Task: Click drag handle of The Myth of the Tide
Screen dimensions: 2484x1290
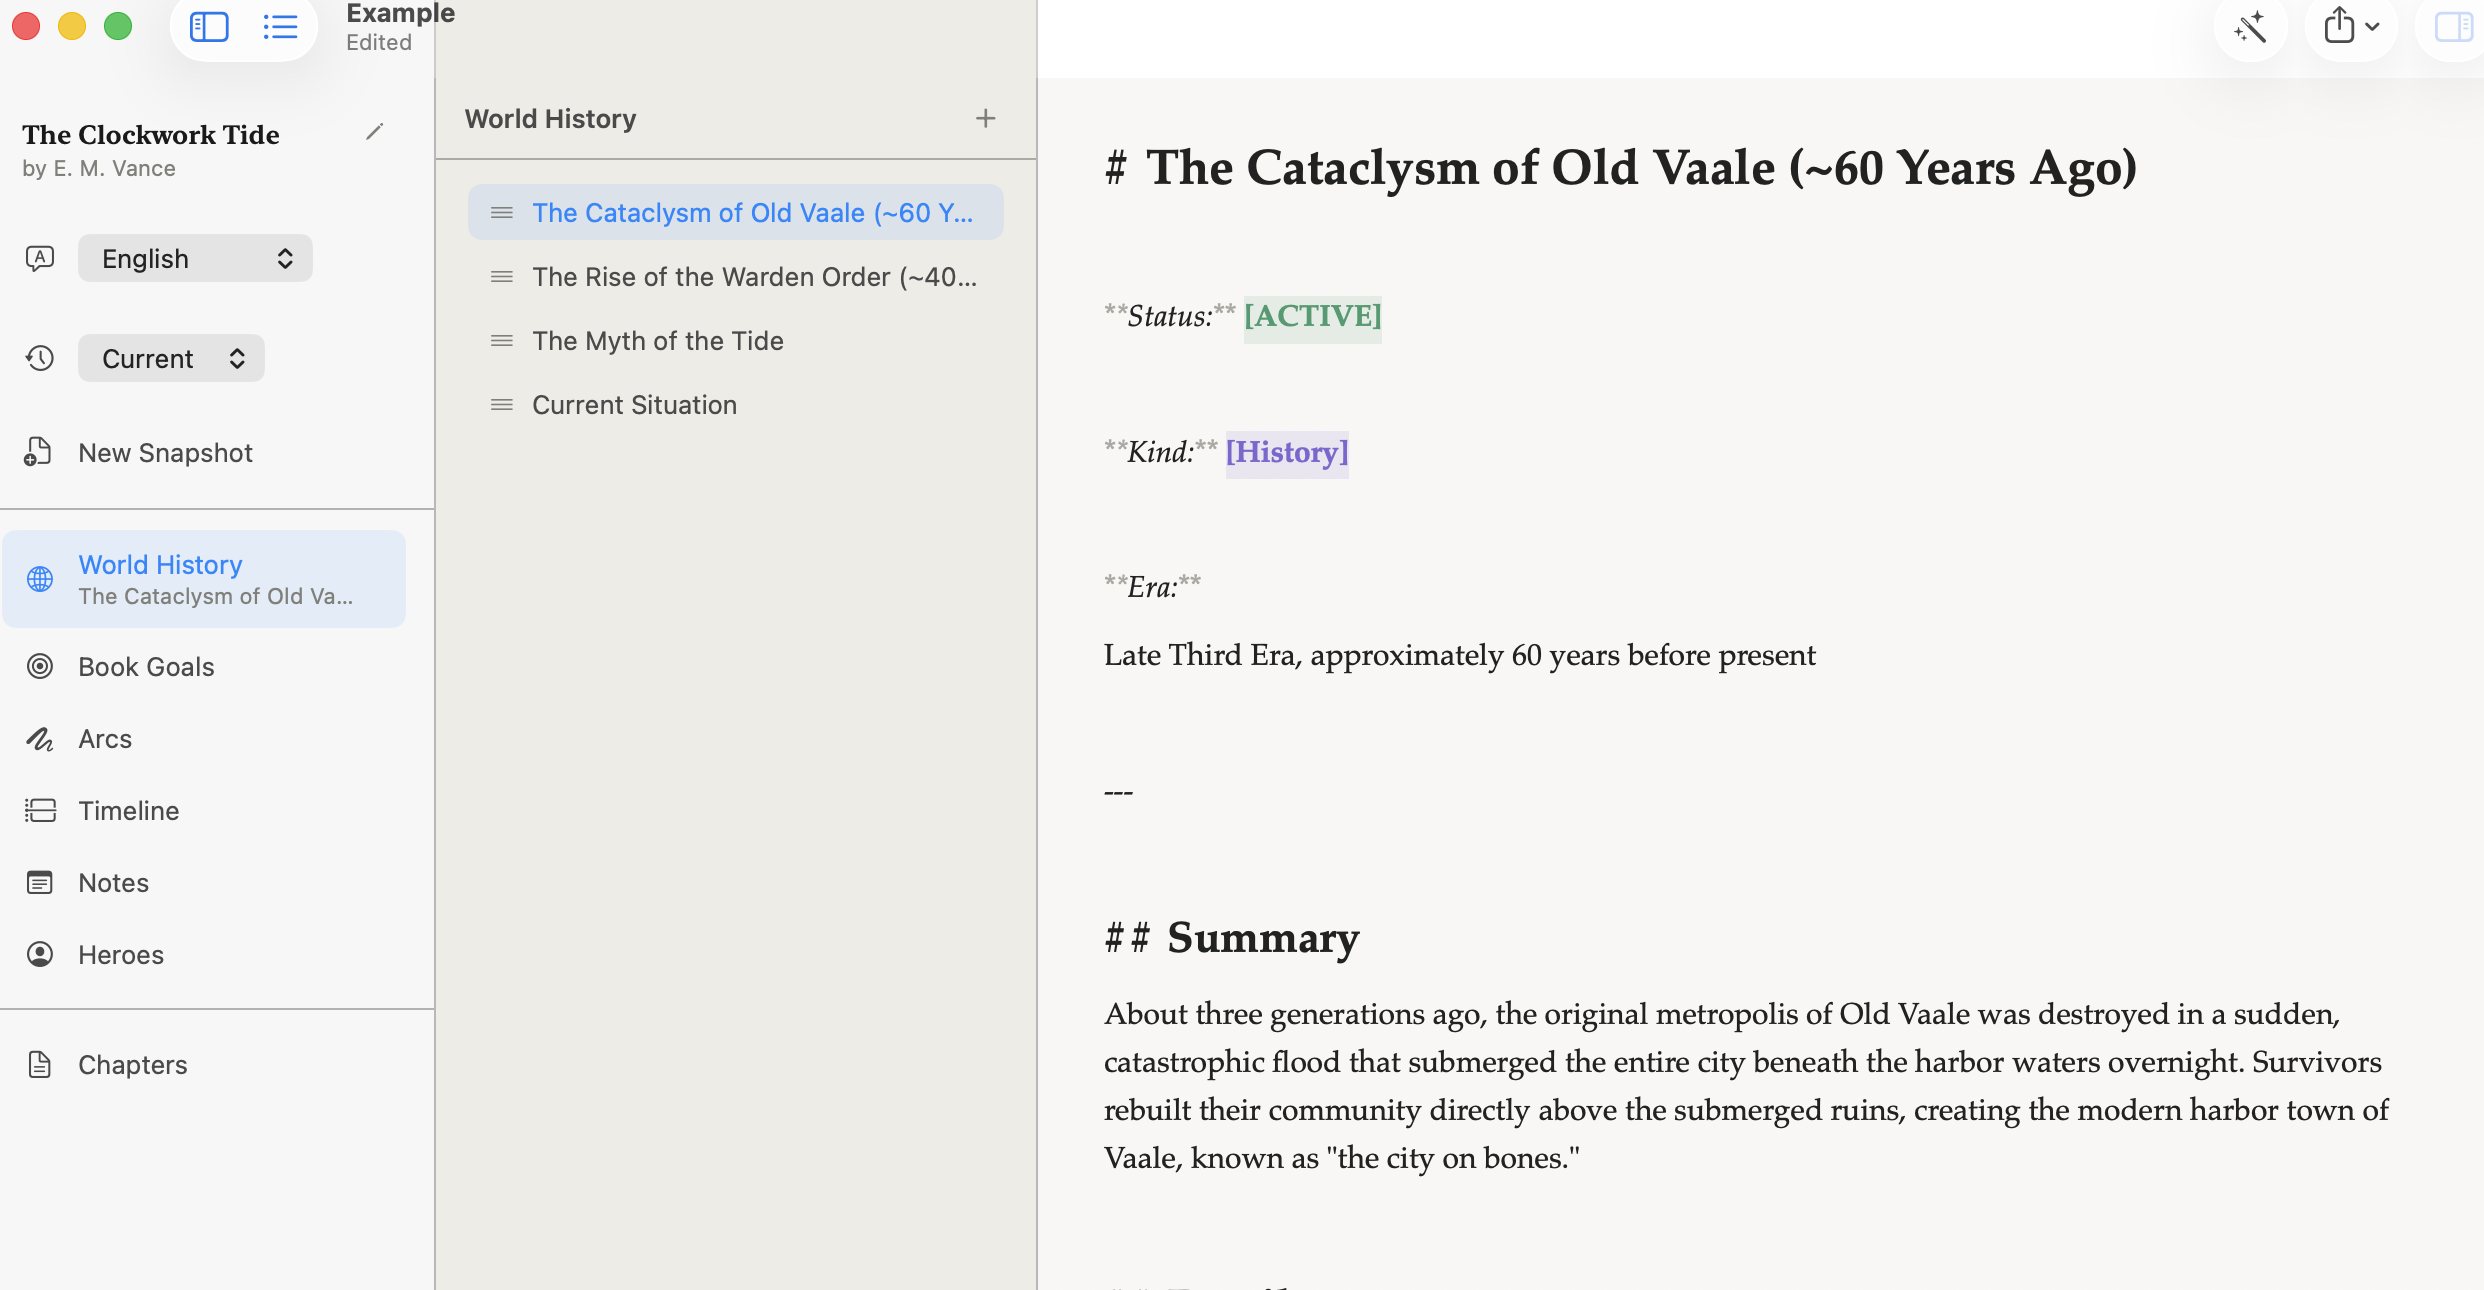Action: coord(502,341)
